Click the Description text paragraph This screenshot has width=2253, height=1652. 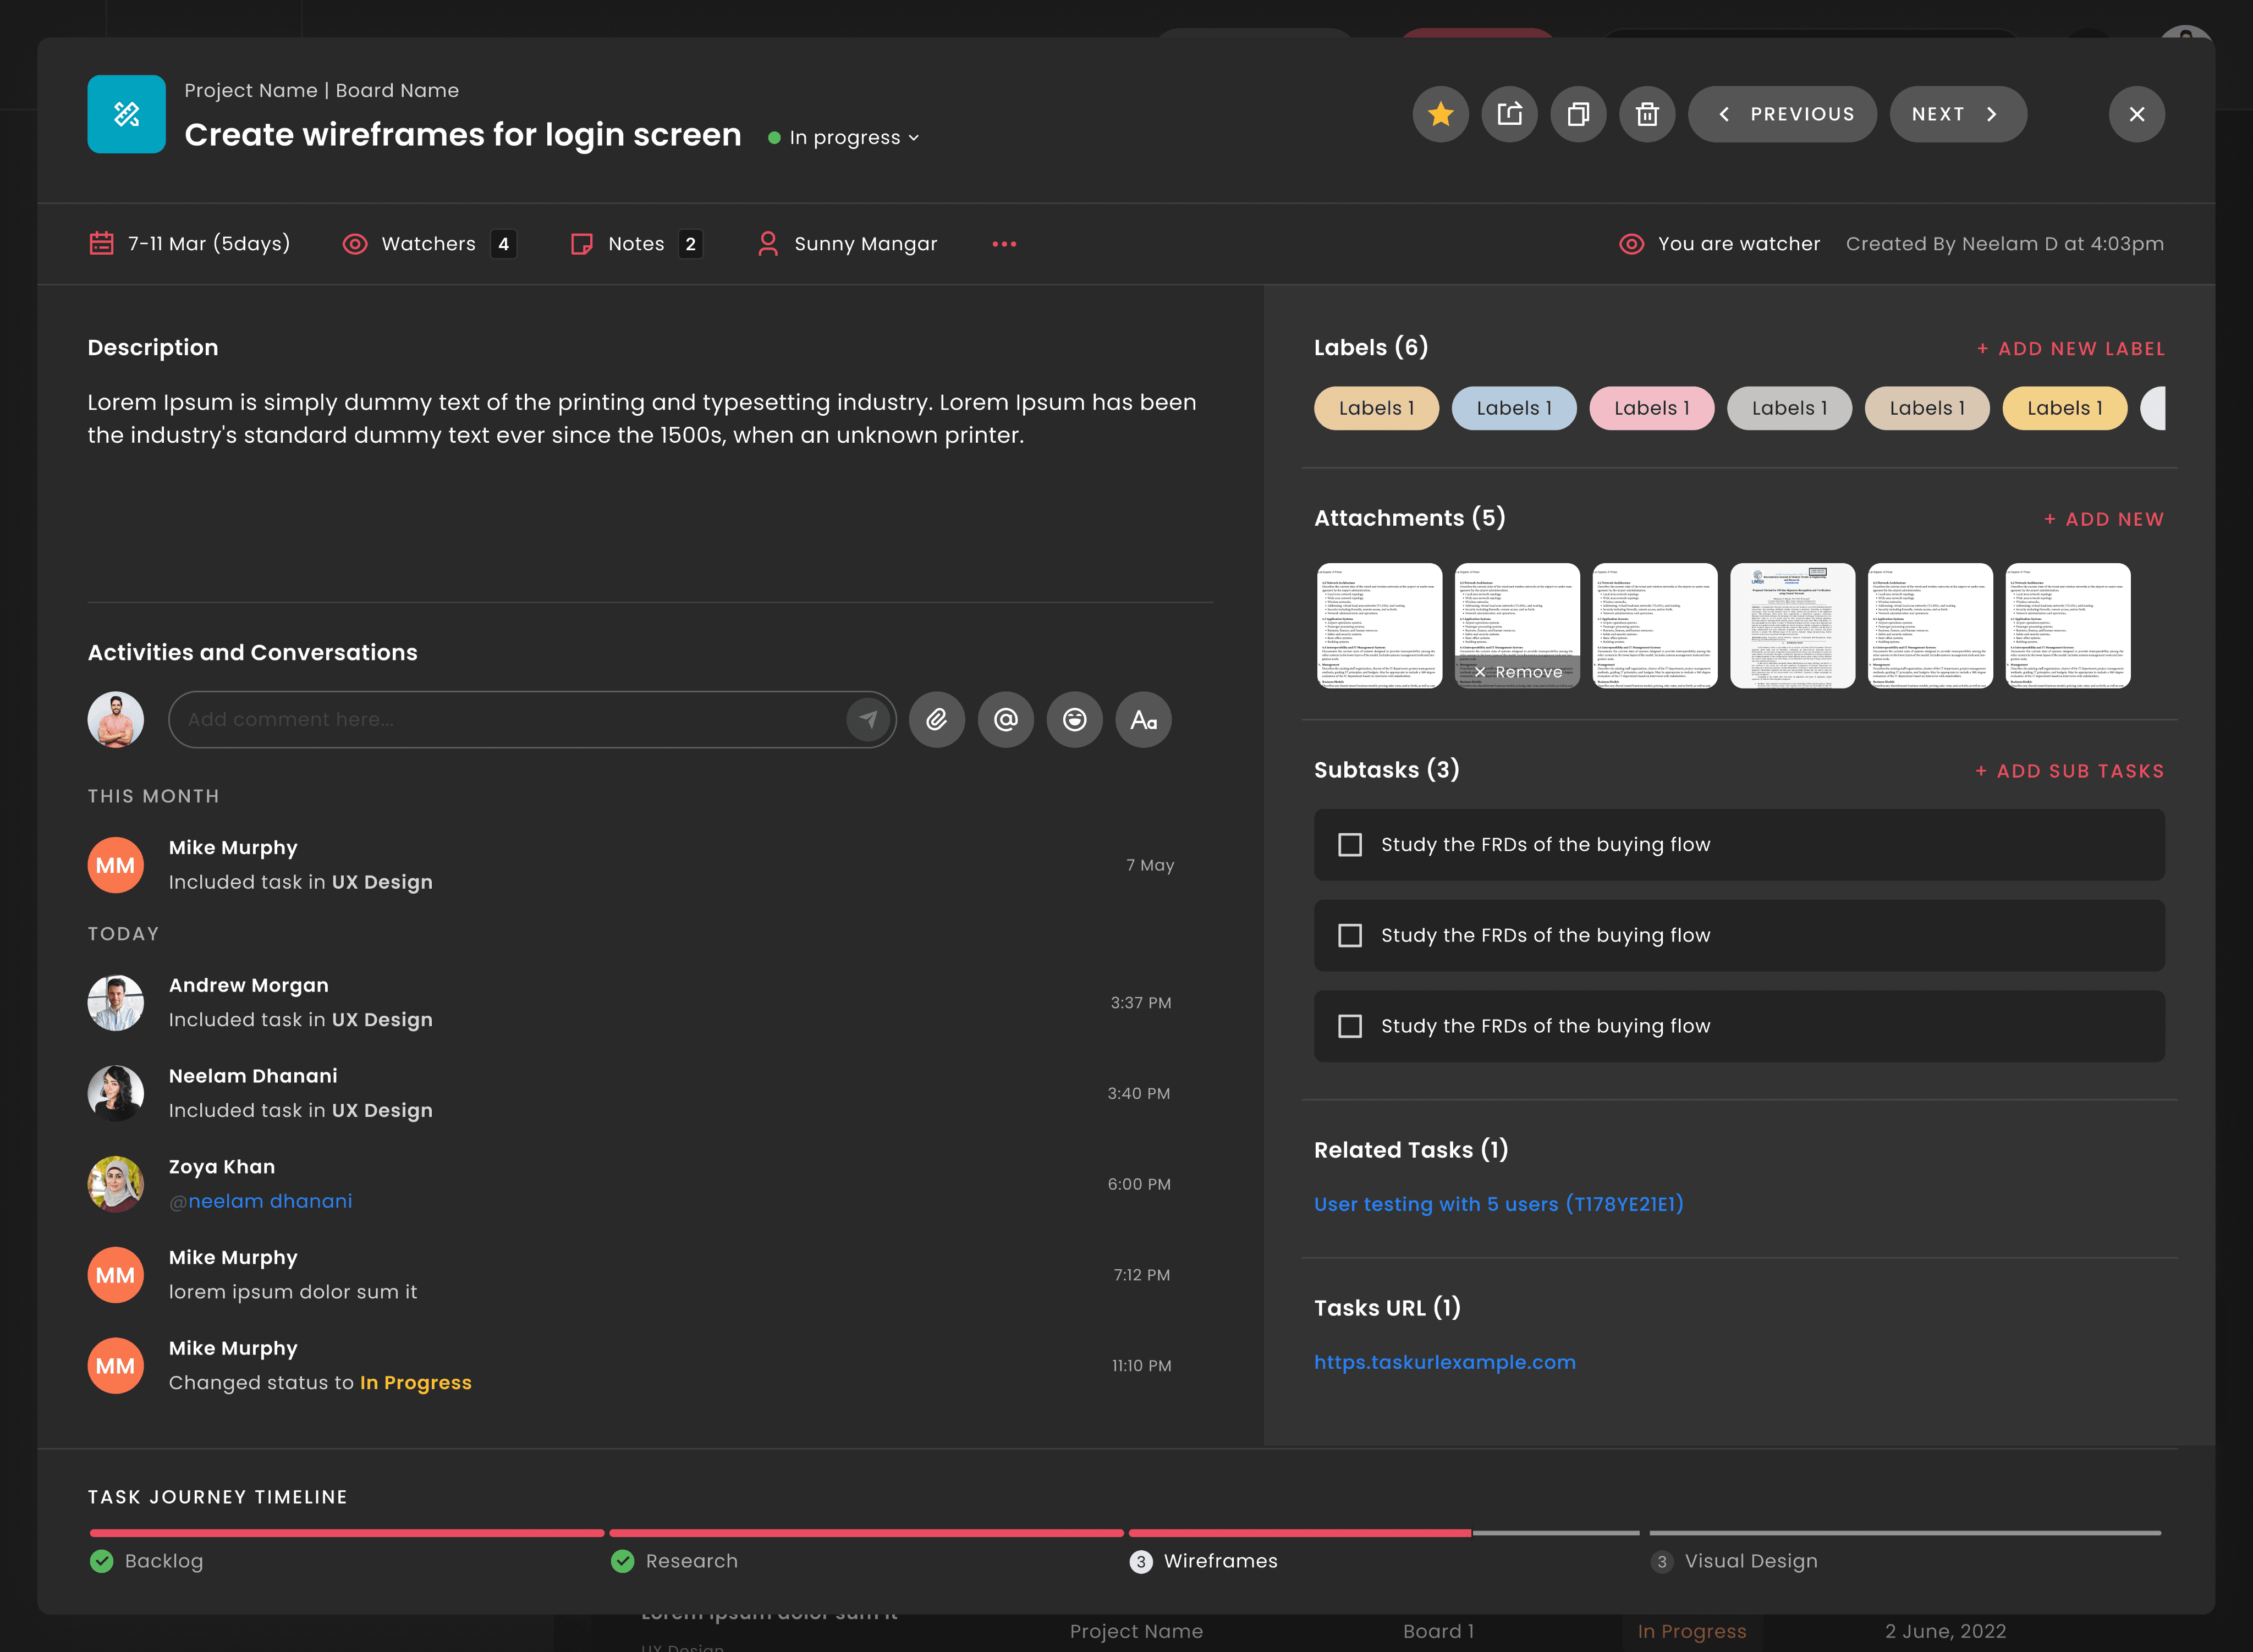click(x=641, y=418)
